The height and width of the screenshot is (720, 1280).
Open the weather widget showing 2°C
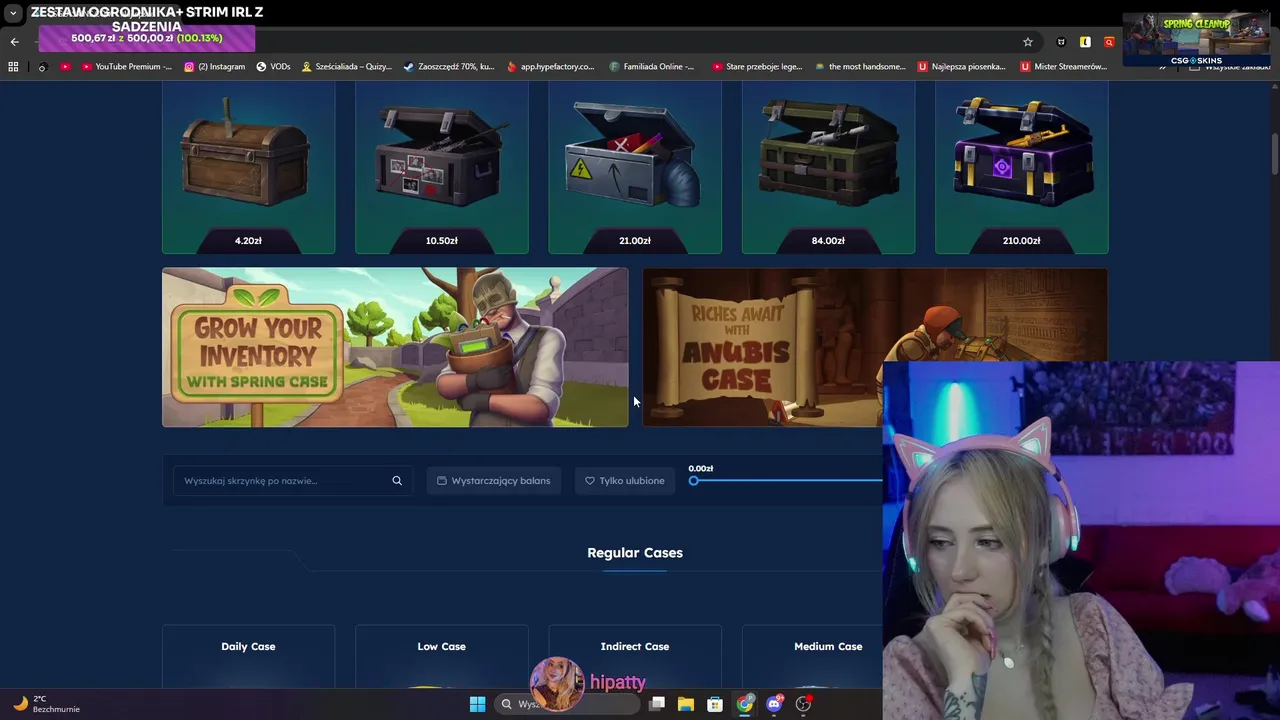click(47, 704)
